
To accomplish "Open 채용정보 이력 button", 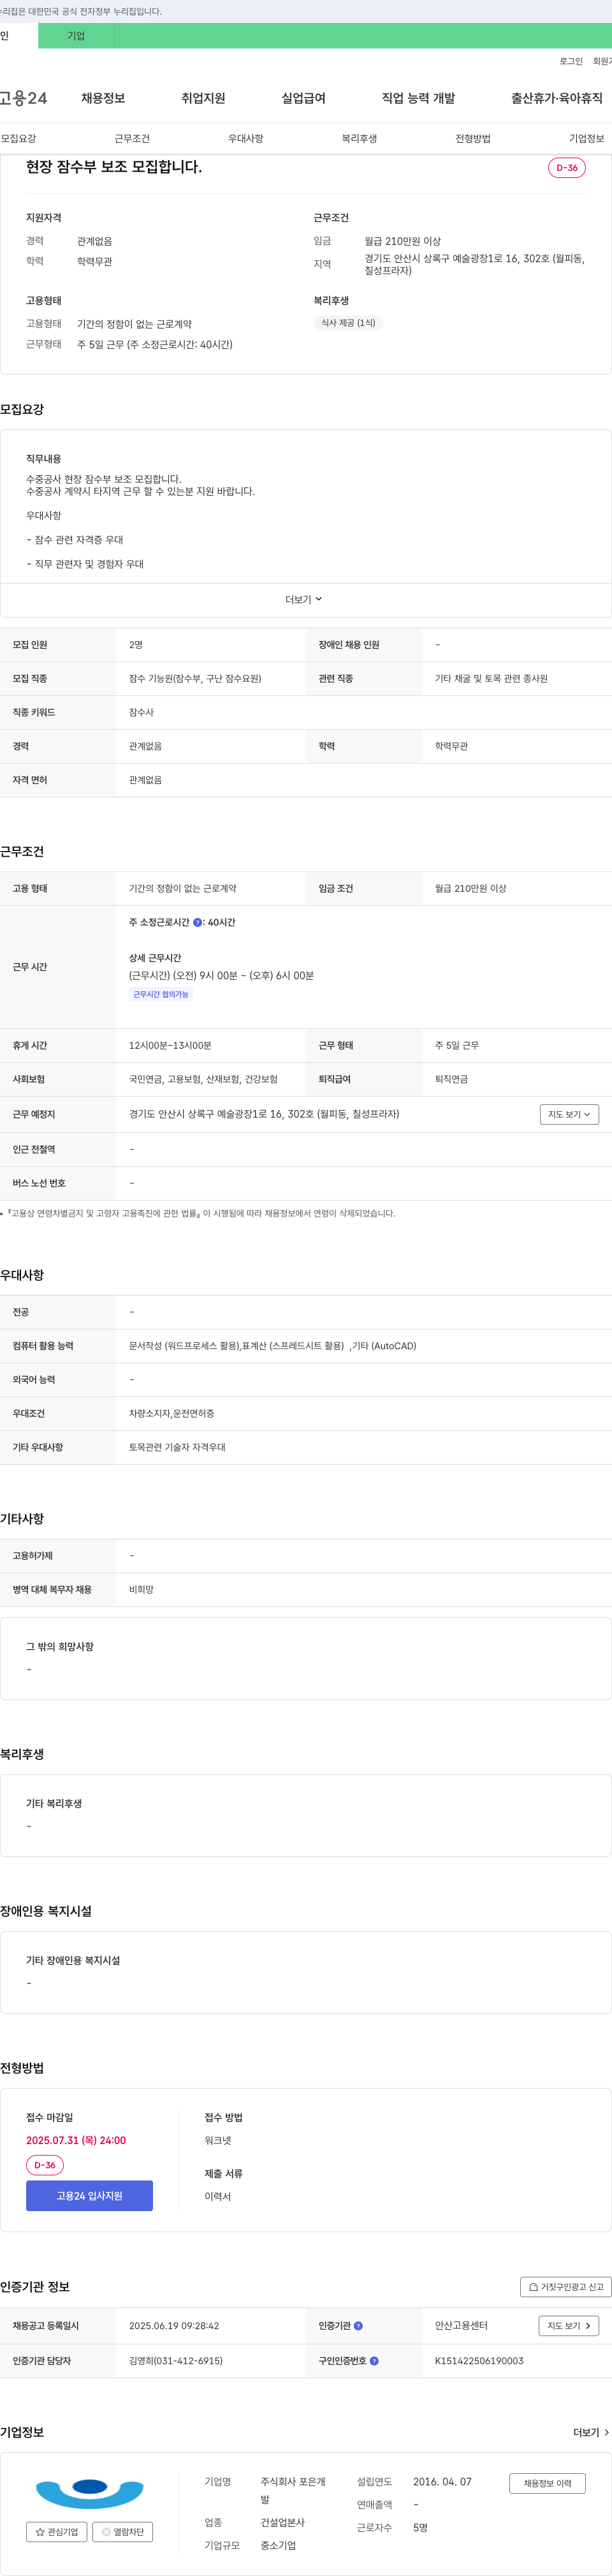I will [x=547, y=2483].
